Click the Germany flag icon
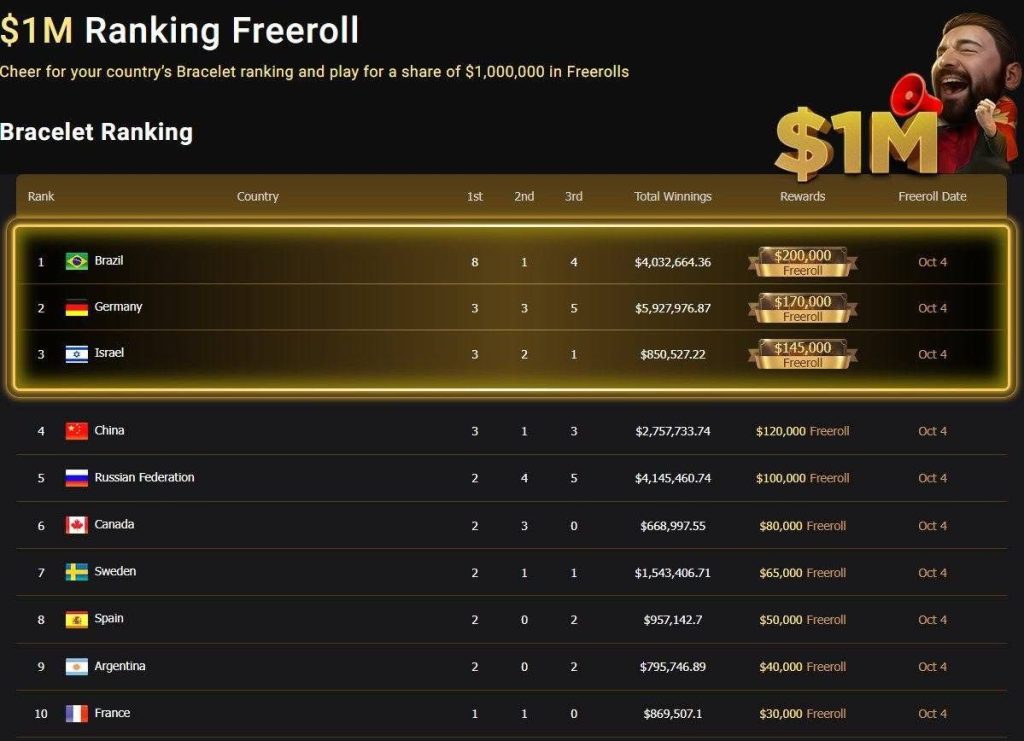The image size is (1024, 741). pyautogui.click(x=77, y=308)
